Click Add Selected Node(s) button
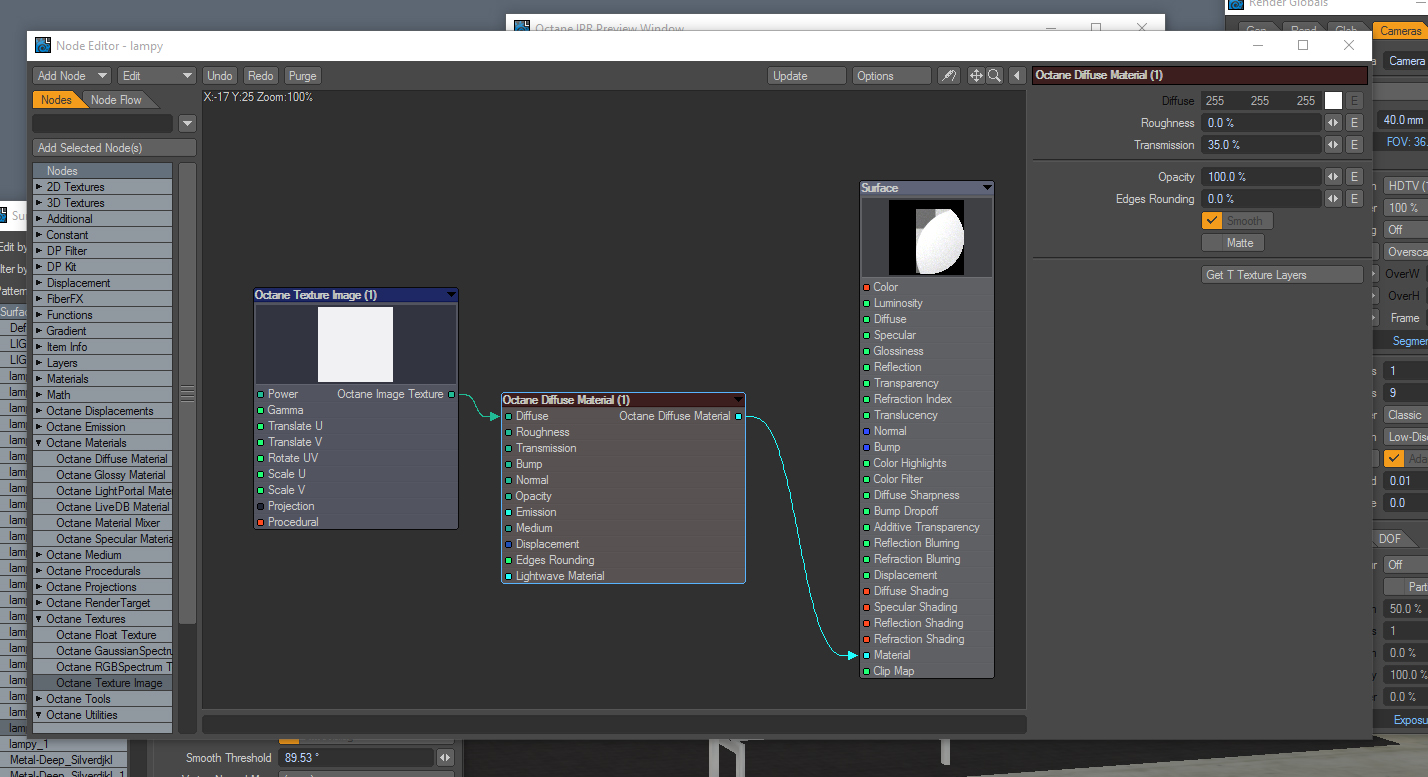The height and width of the screenshot is (777, 1428). (x=114, y=148)
